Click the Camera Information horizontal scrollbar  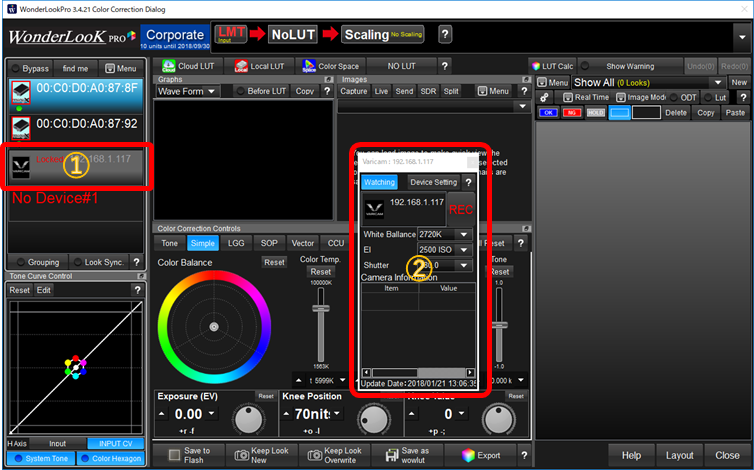418,372
